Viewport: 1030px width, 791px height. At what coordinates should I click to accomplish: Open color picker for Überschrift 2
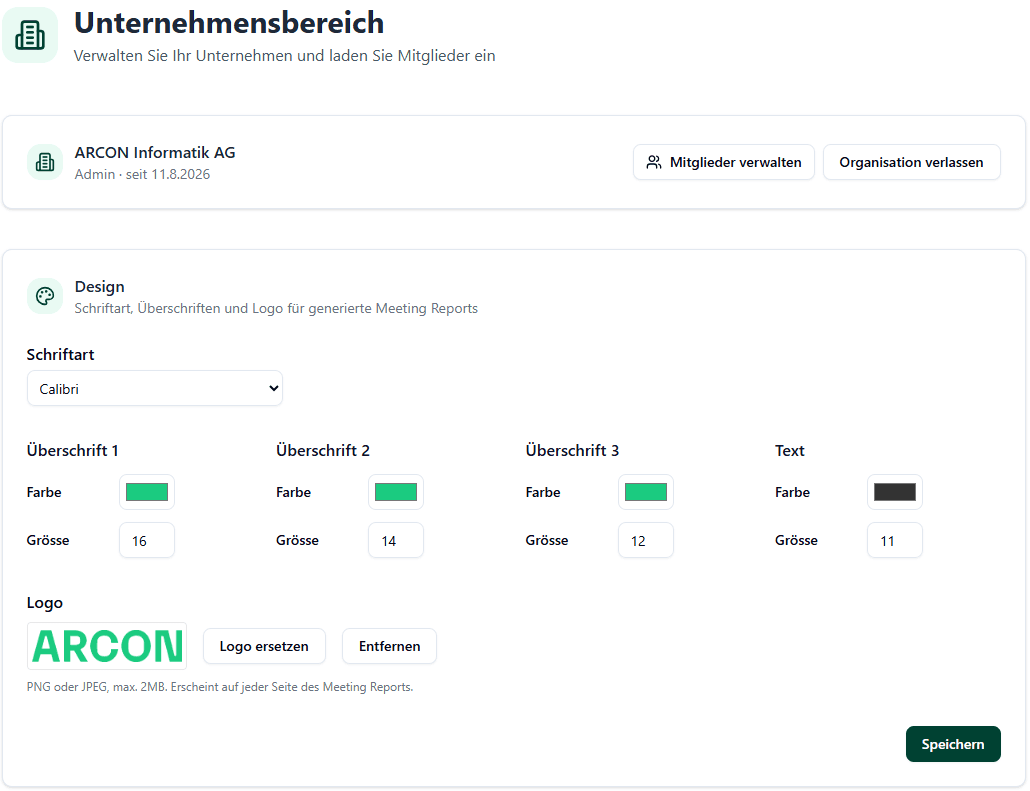point(395,492)
